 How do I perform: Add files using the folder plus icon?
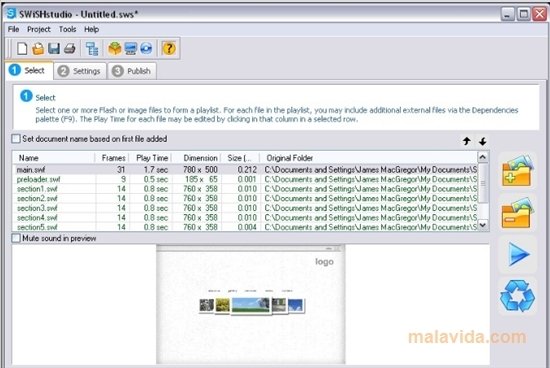[518, 171]
